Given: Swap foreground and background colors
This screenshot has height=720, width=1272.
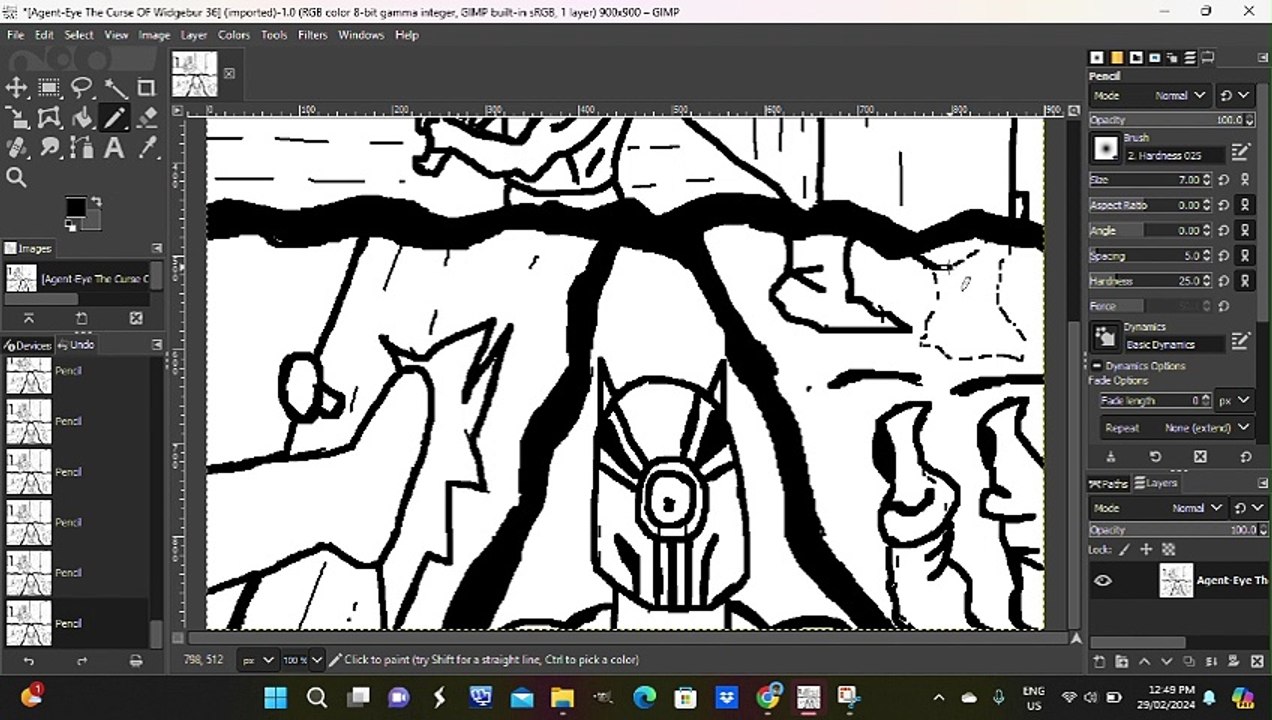Looking at the screenshot, I should coord(96,201).
